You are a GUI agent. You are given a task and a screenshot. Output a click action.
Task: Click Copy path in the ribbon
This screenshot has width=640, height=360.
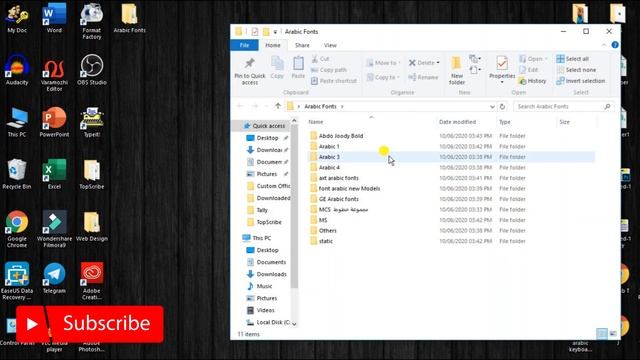click(329, 70)
